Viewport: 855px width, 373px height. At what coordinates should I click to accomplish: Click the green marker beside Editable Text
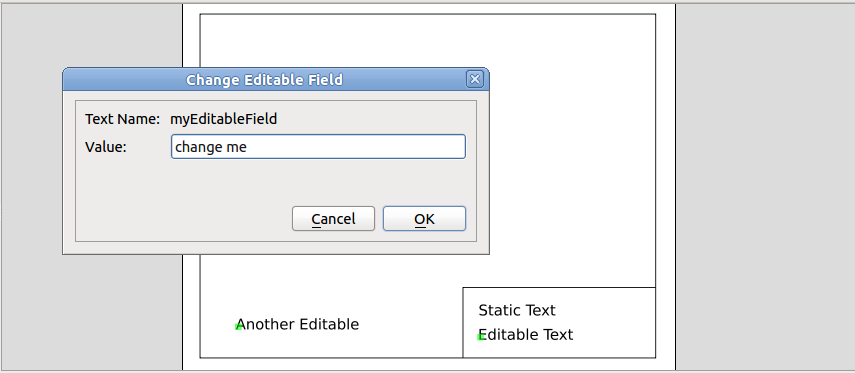480,337
